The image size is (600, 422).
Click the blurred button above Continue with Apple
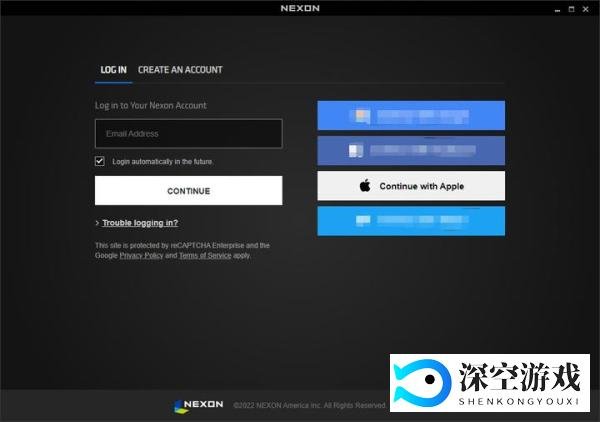(x=411, y=151)
